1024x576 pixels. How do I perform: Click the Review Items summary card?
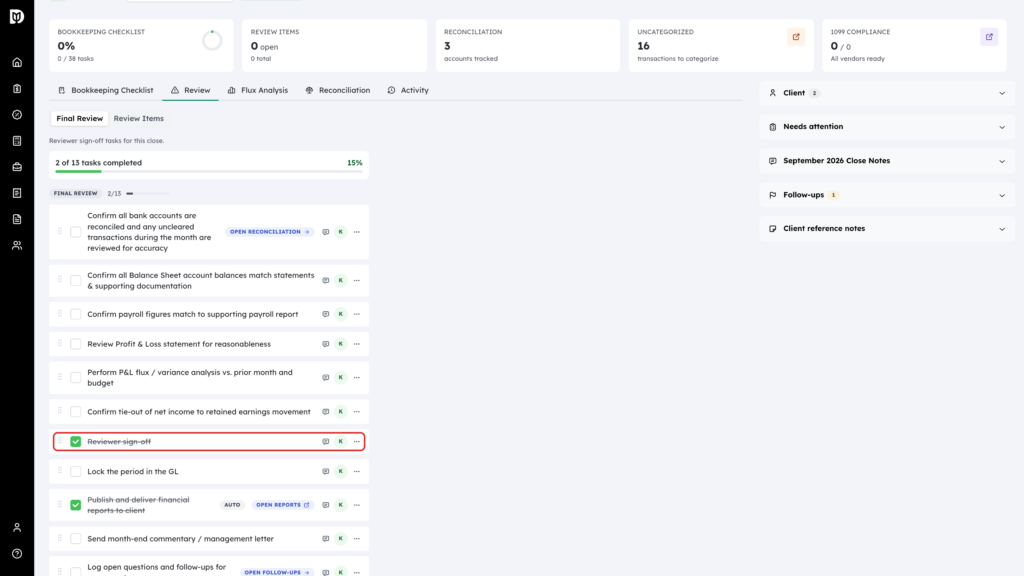coord(334,45)
